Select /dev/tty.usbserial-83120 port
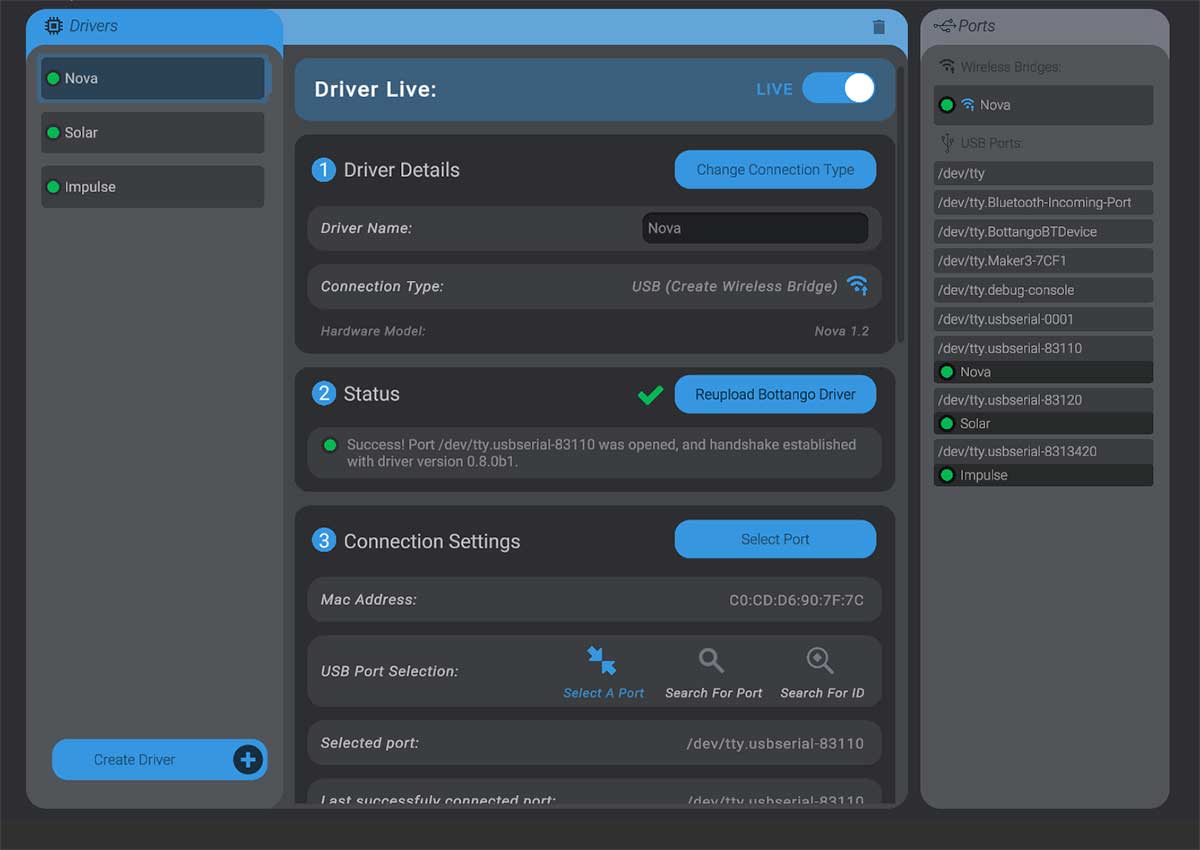The image size is (1200, 850). click(x=1043, y=400)
